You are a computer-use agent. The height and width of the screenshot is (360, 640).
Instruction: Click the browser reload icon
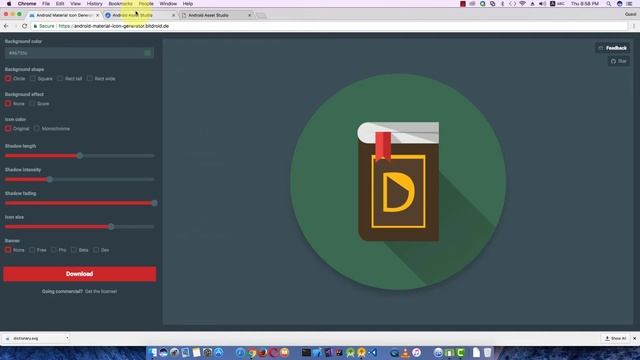click(x=24, y=26)
